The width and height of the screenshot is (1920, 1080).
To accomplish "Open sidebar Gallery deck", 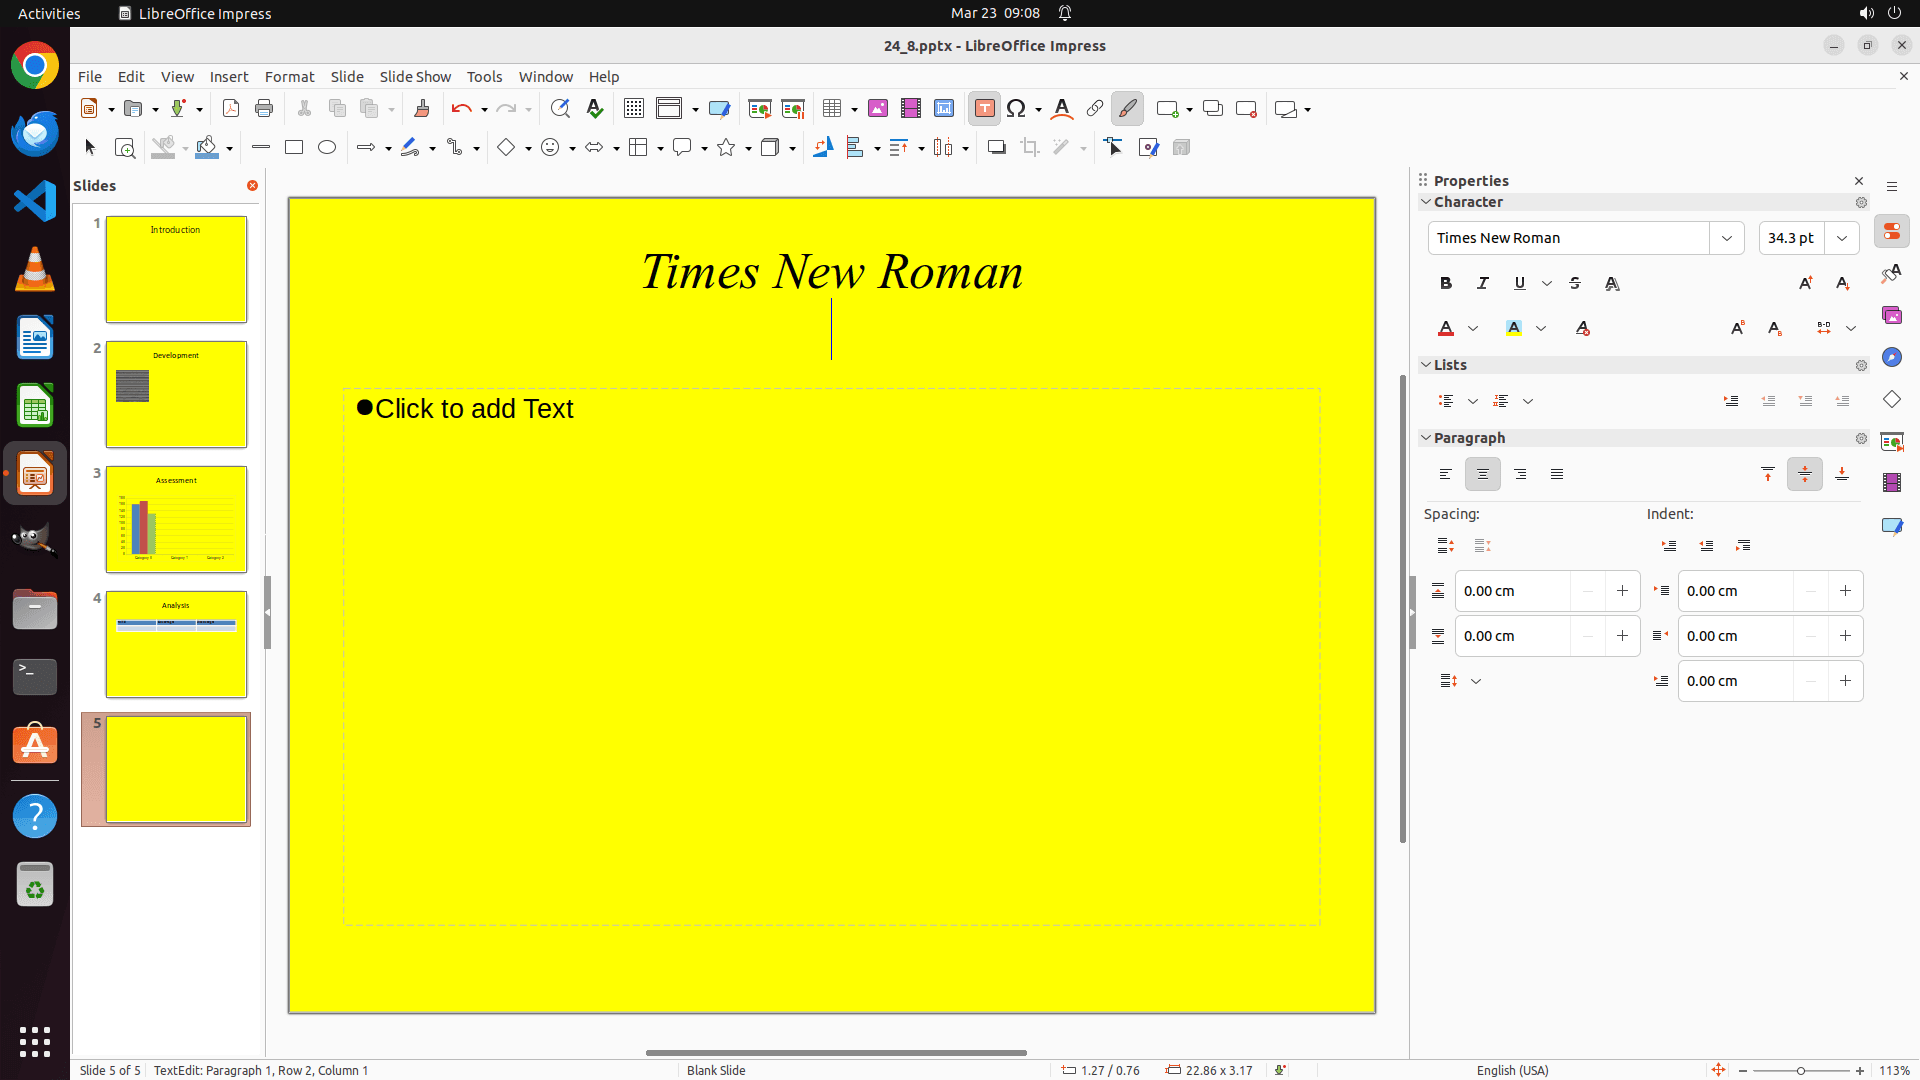I will (1892, 315).
